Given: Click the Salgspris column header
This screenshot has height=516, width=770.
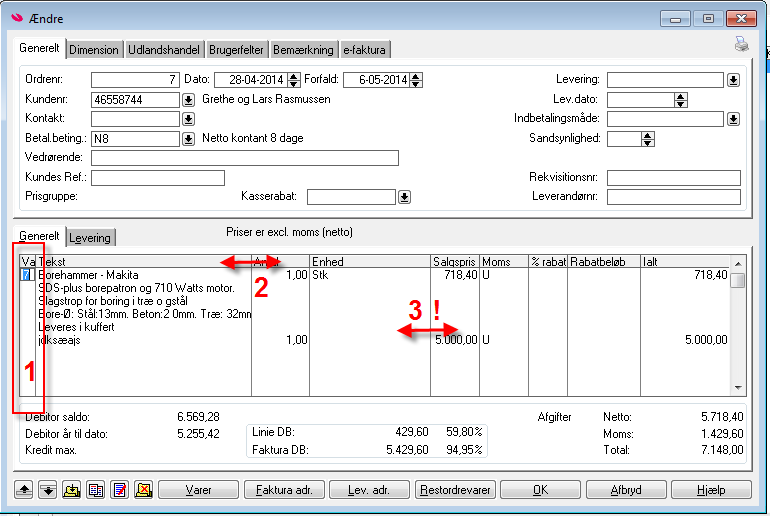Looking at the screenshot, I should [x=455, y=262].
